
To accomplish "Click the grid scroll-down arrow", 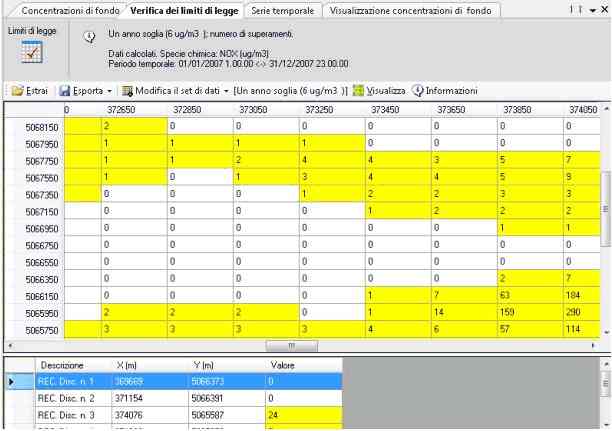I will 606,333.
